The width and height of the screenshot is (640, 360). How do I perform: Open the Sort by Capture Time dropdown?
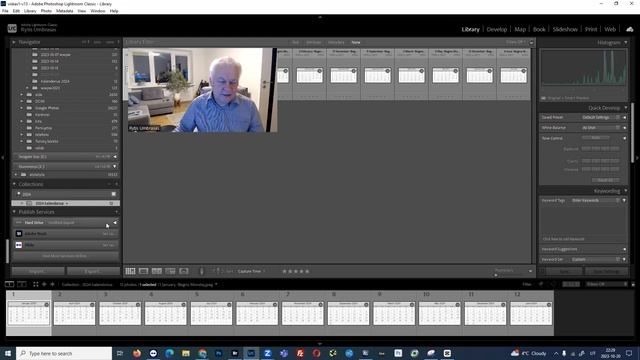pos(251,271)
